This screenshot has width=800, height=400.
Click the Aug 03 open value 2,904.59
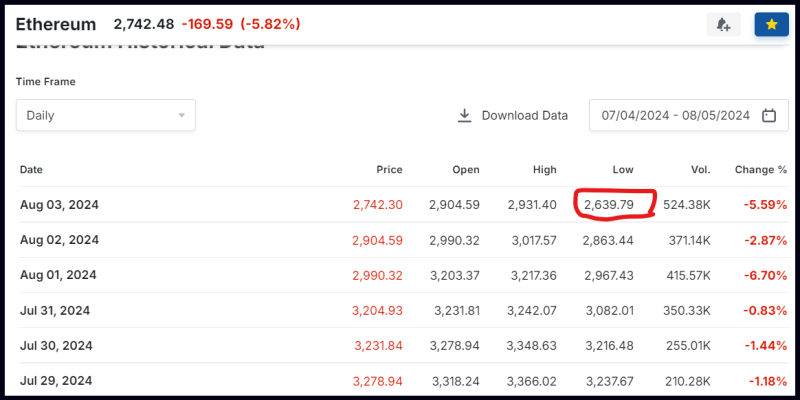click(x=455, y=205)
